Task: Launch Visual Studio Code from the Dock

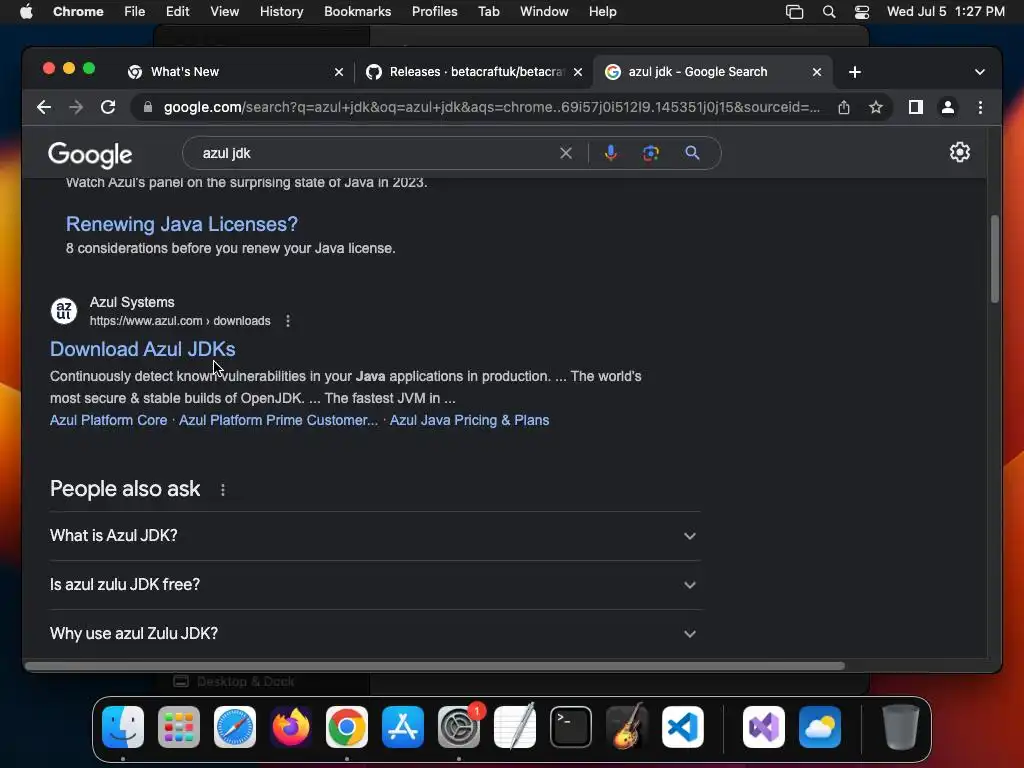Action: (x=682, y=727)
